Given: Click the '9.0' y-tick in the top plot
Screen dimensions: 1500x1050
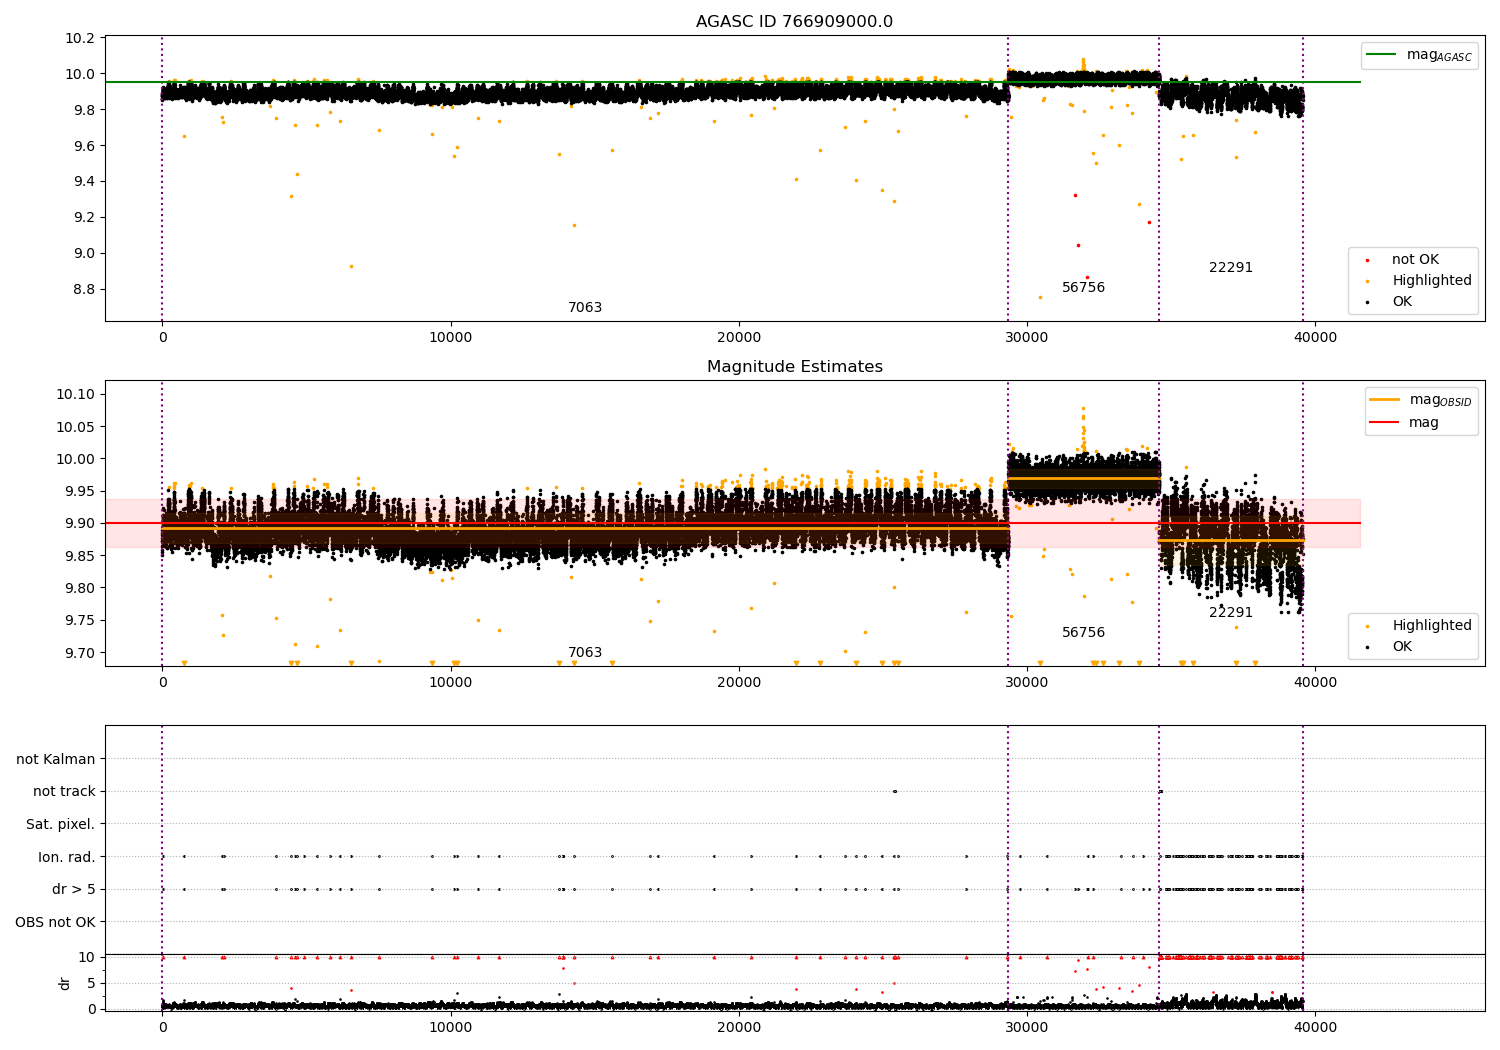Looking at the screenshot, I should coord(82,254).
